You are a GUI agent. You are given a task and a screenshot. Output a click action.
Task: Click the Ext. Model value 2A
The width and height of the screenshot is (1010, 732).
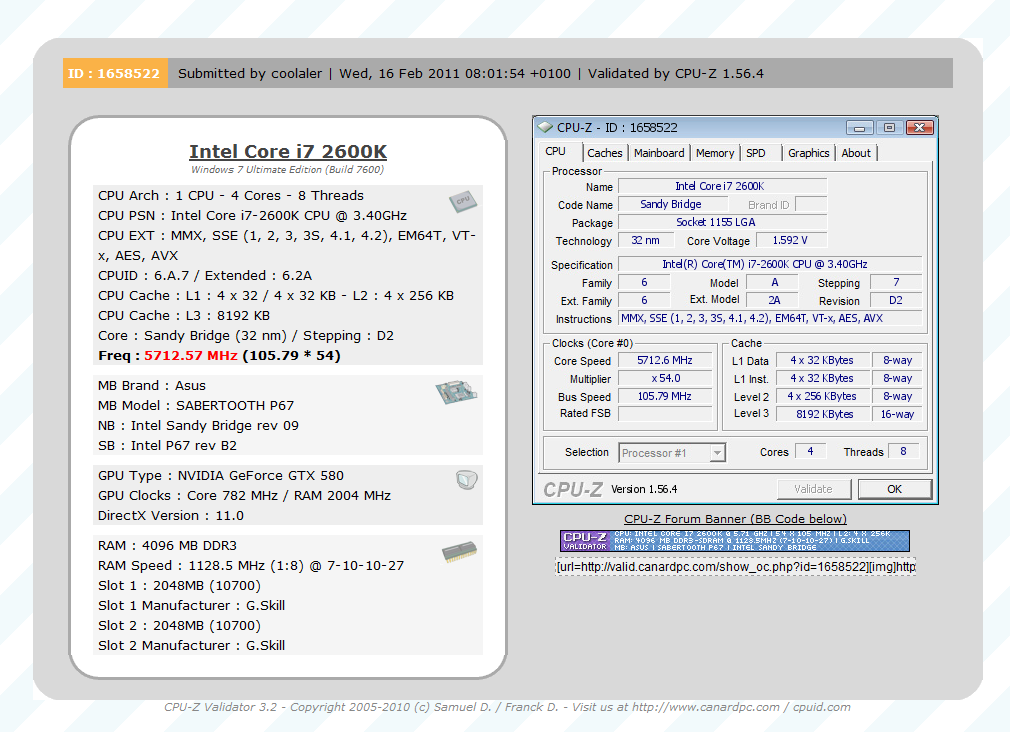pos(772,300)
